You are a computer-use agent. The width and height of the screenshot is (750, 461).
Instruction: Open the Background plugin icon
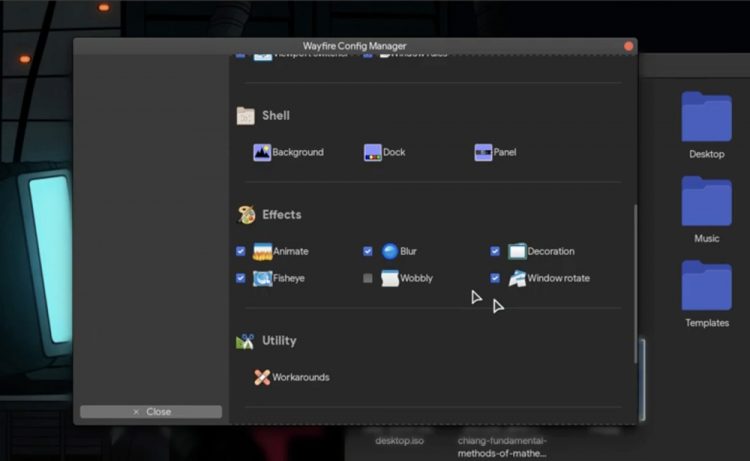pos(262,153)
